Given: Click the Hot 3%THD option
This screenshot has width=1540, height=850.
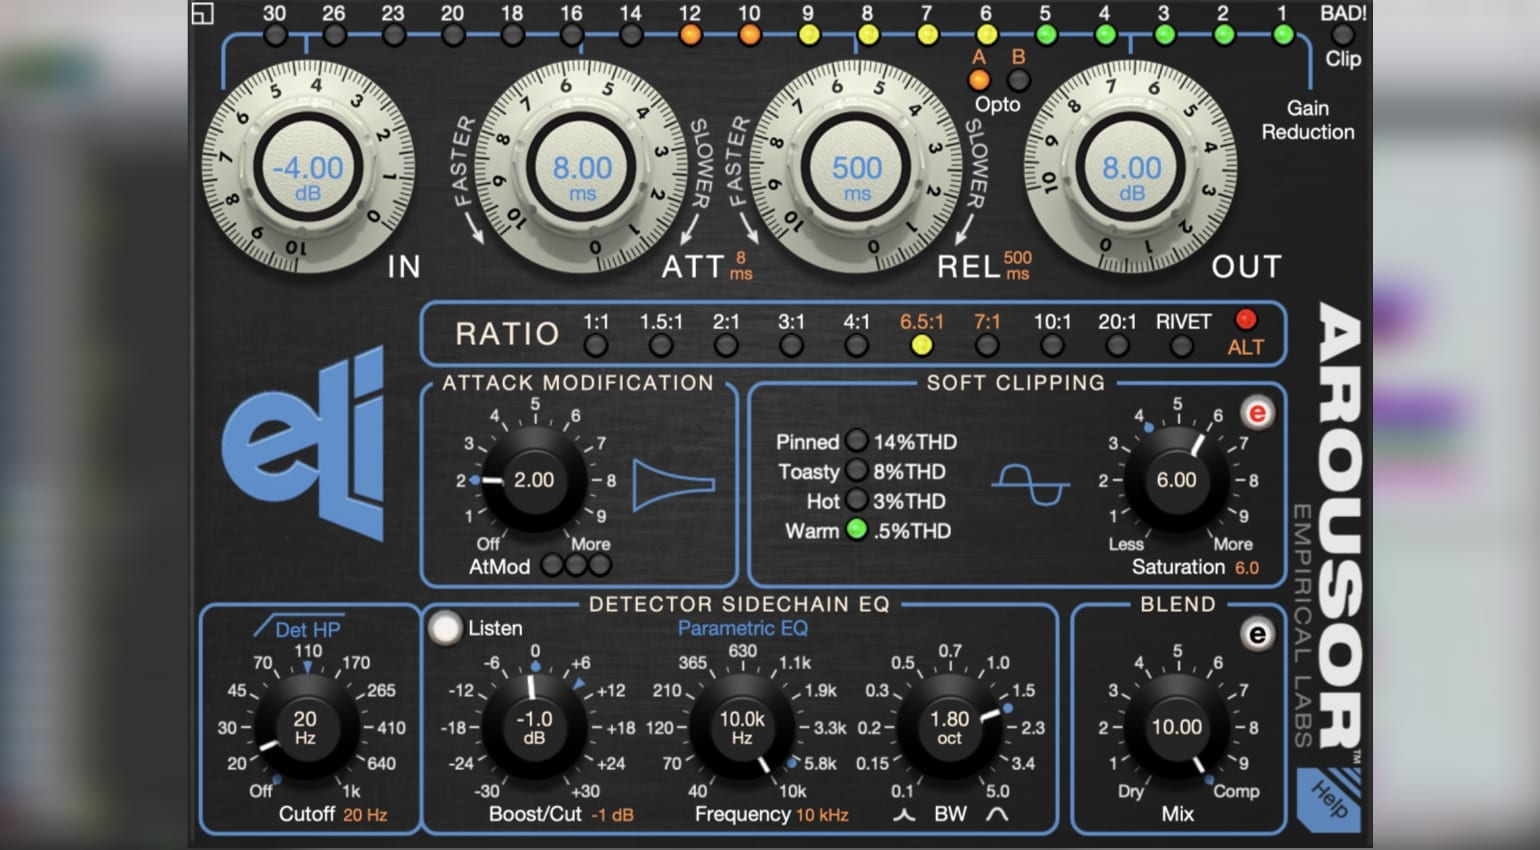Looking at the screenshot, I should click(x=857, y=501).
